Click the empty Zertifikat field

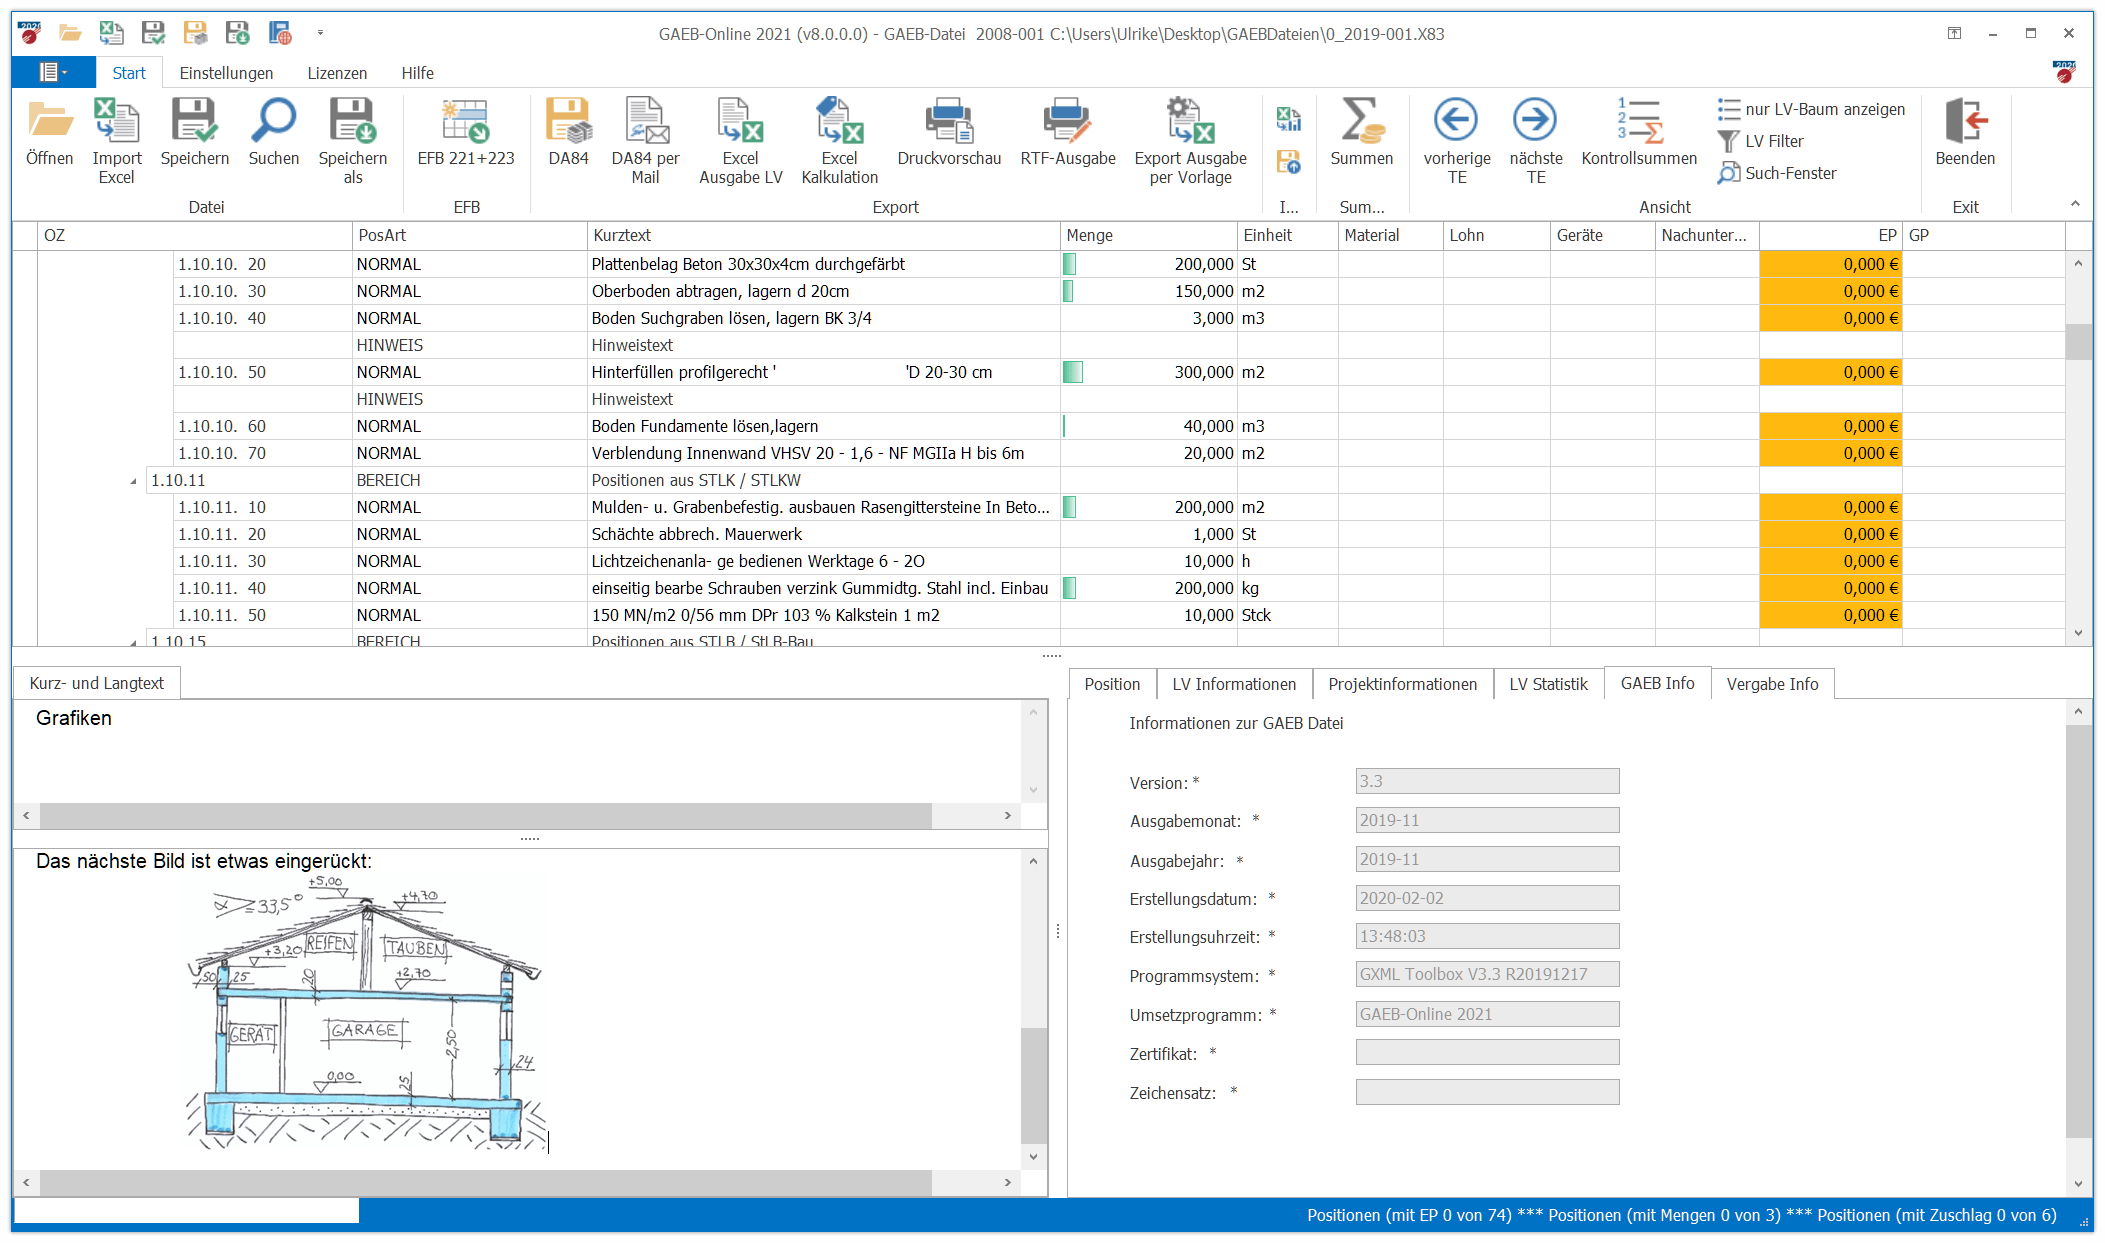[x=1487, y=1052]
